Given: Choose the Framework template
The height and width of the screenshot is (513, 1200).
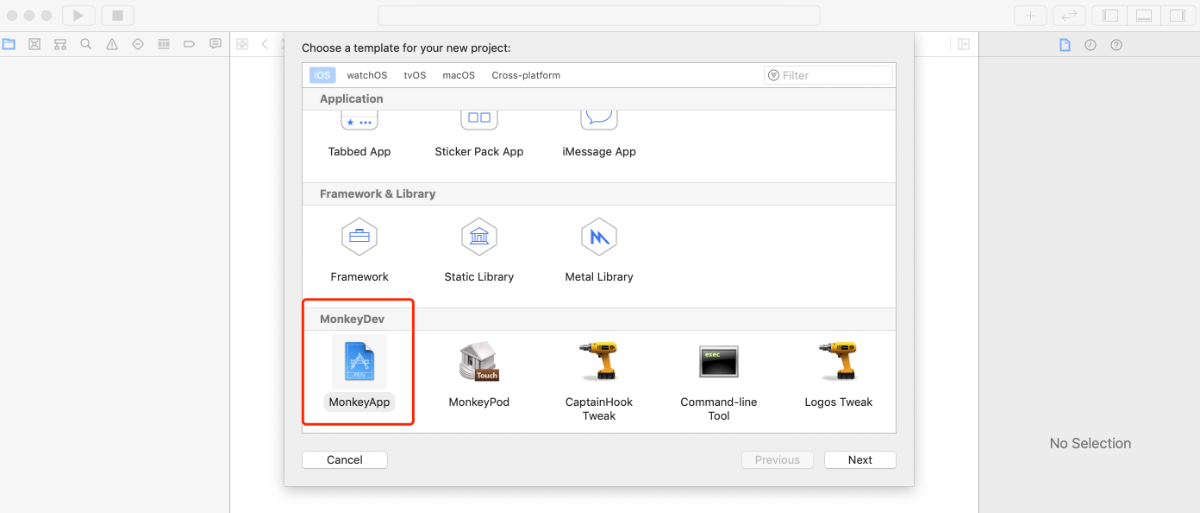Looking at the screenshot, I should (x=359, y=237).
